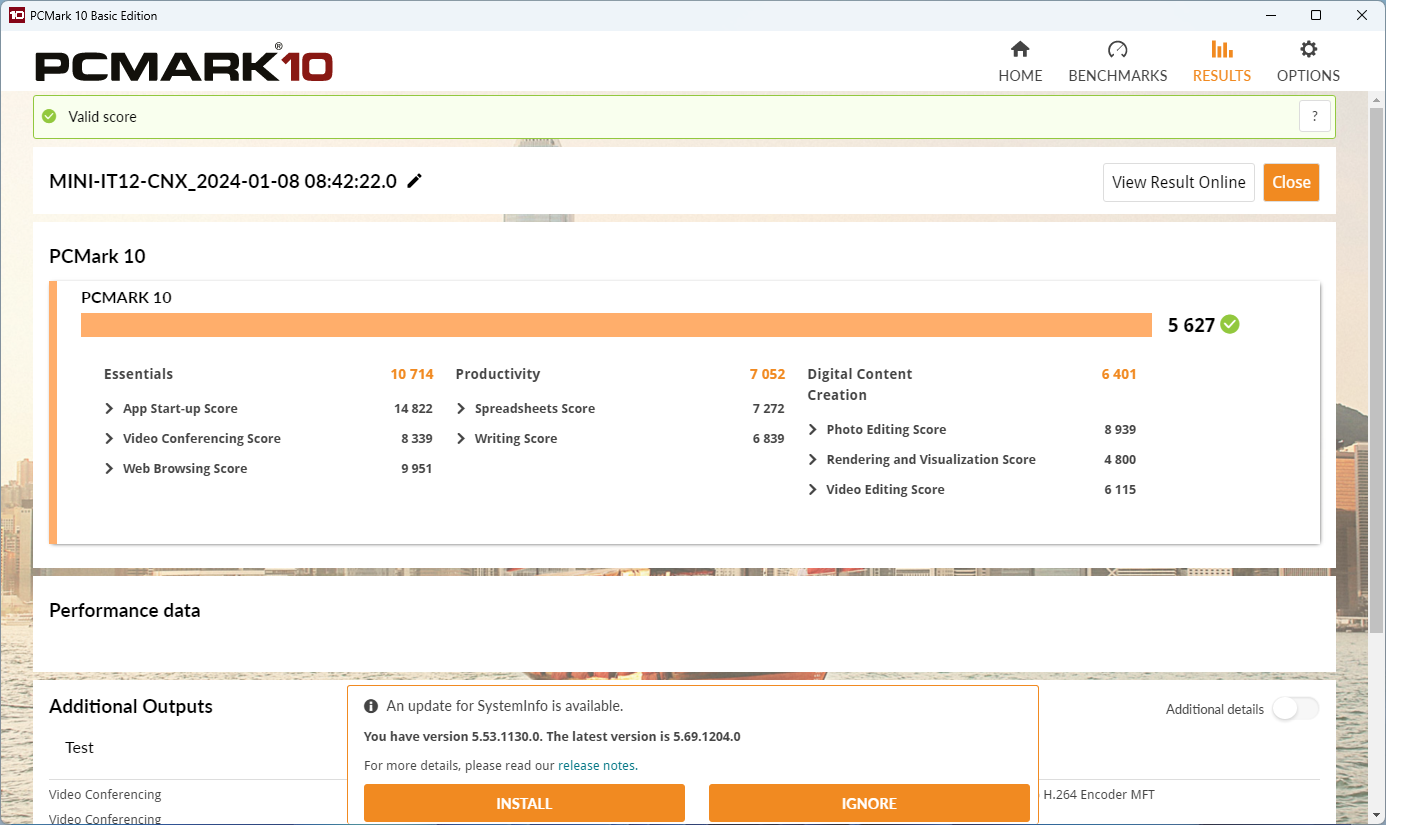The height and width of the screenshot is (825, 1424).
Task: Expand Rendering and Visualization Score row
Action: tap(813, 460)
